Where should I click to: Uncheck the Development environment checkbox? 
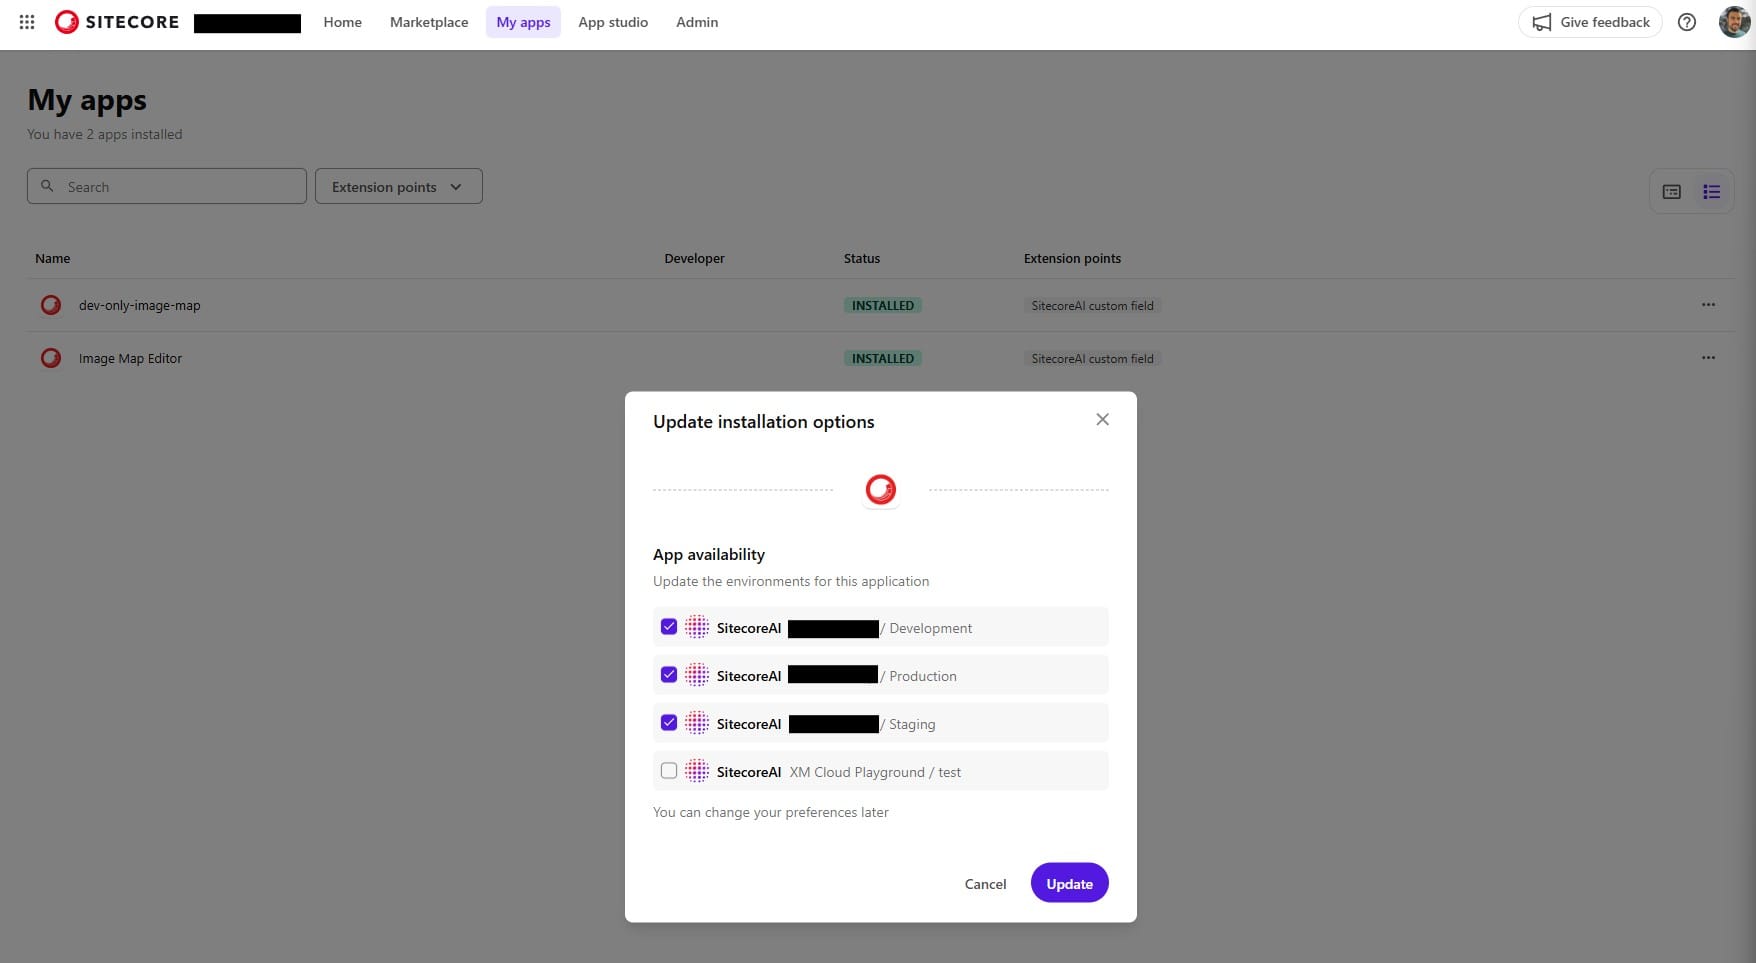(x=669, y=627)
